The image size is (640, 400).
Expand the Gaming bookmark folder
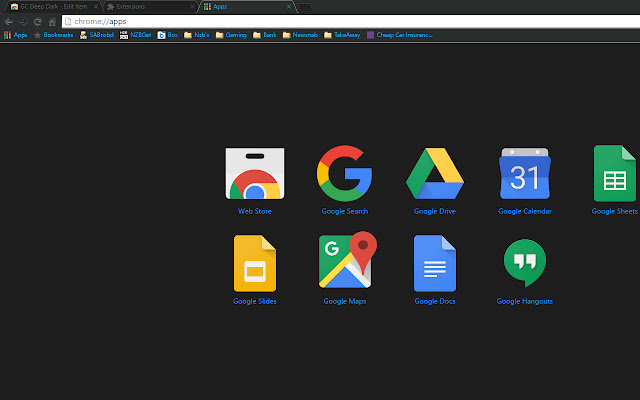231,35
